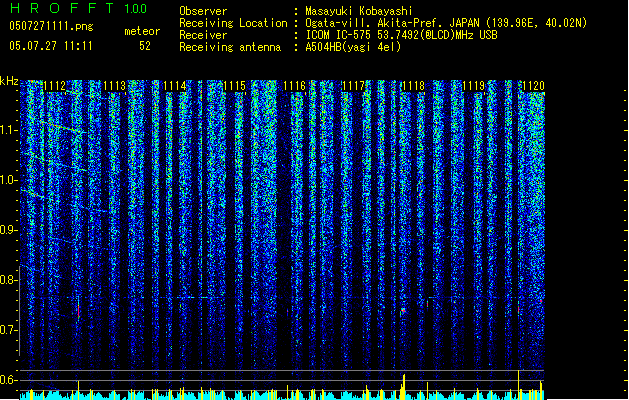Click the red meteor echo after 1112
This screenshot has height=400, width=629.
pyautogui.click(x=79, y=309)
